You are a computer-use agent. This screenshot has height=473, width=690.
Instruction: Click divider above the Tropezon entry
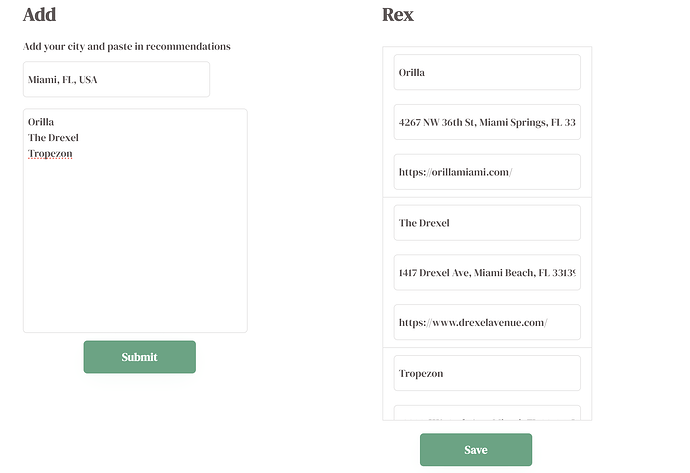(x=487, y=347)
